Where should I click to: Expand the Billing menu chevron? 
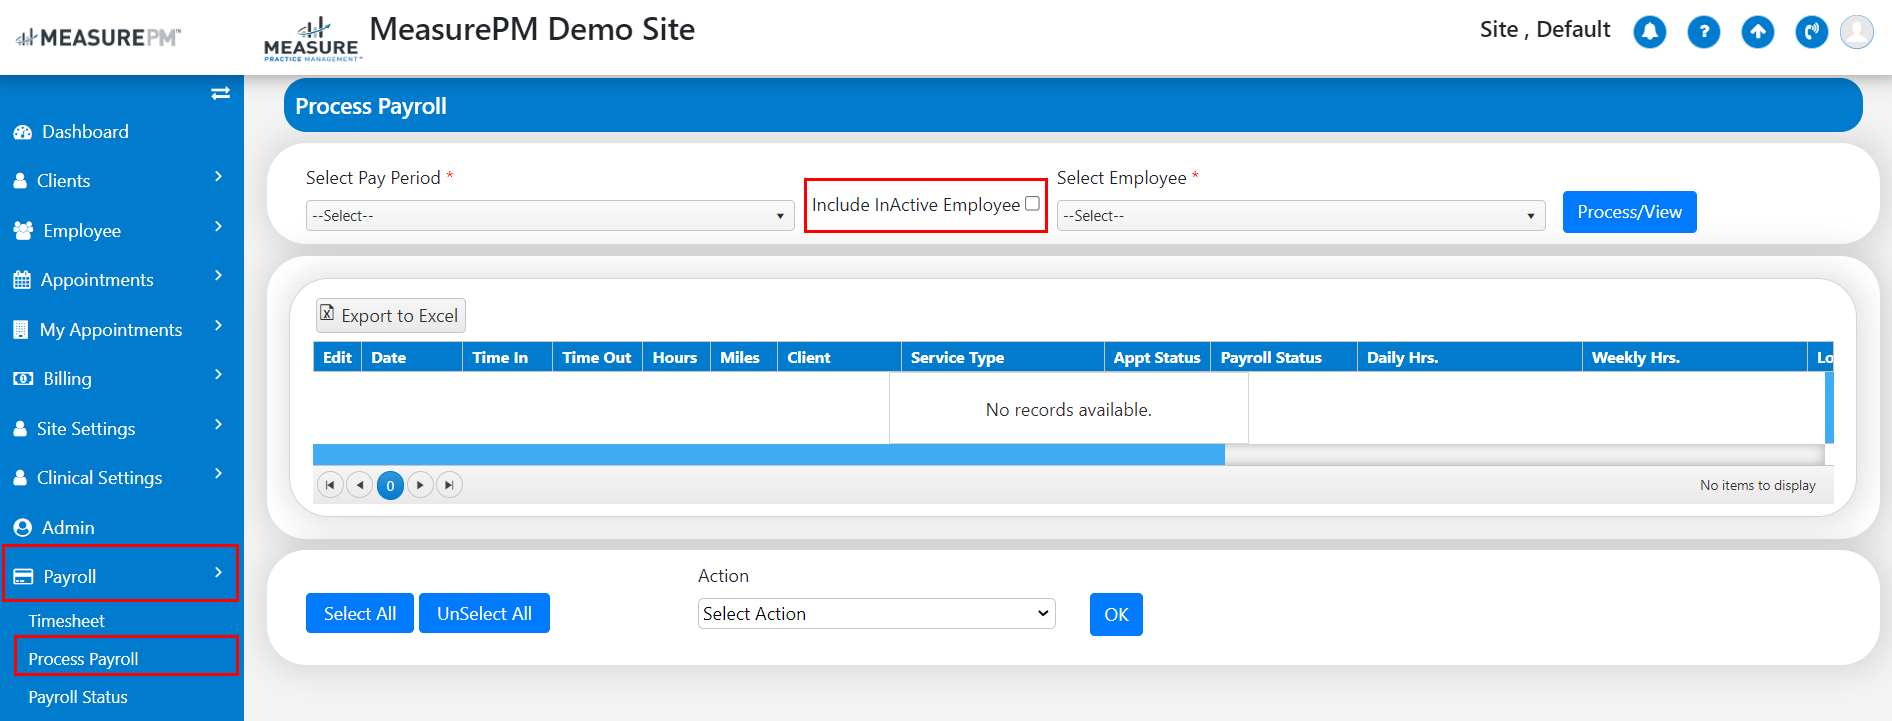coord(218,375)
